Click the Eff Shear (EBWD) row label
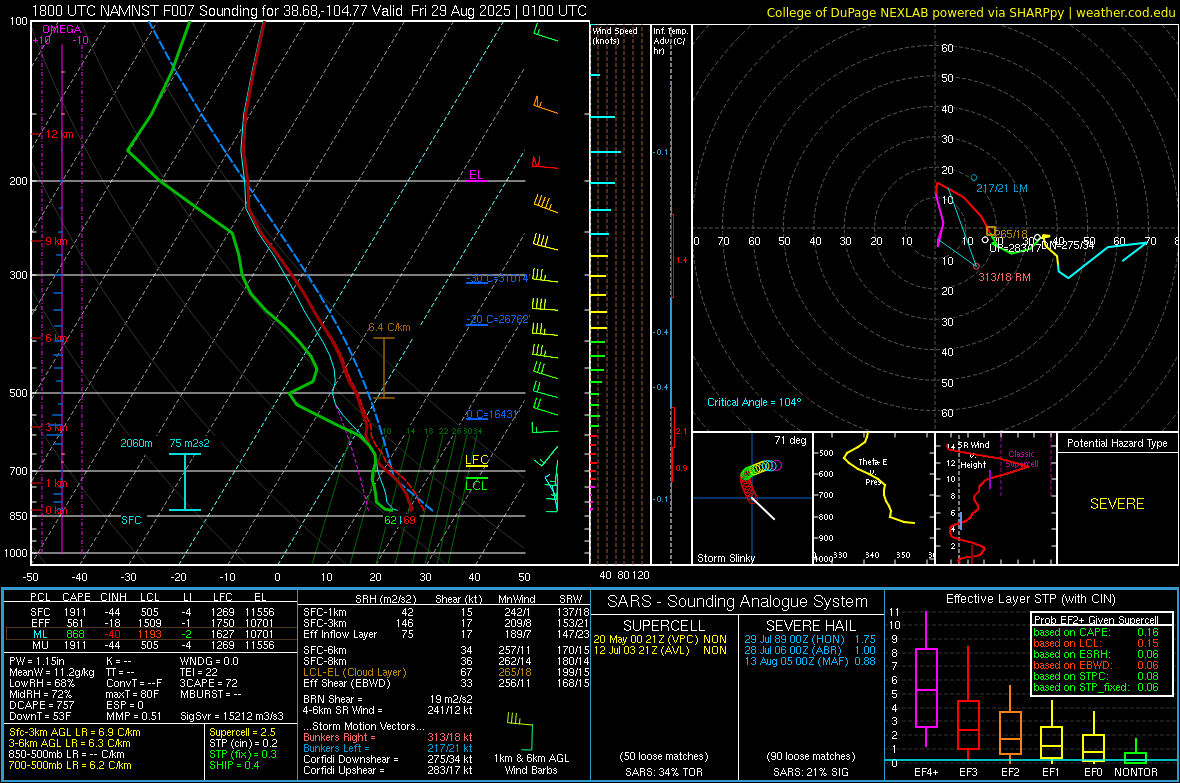 (x=347, y=684)
